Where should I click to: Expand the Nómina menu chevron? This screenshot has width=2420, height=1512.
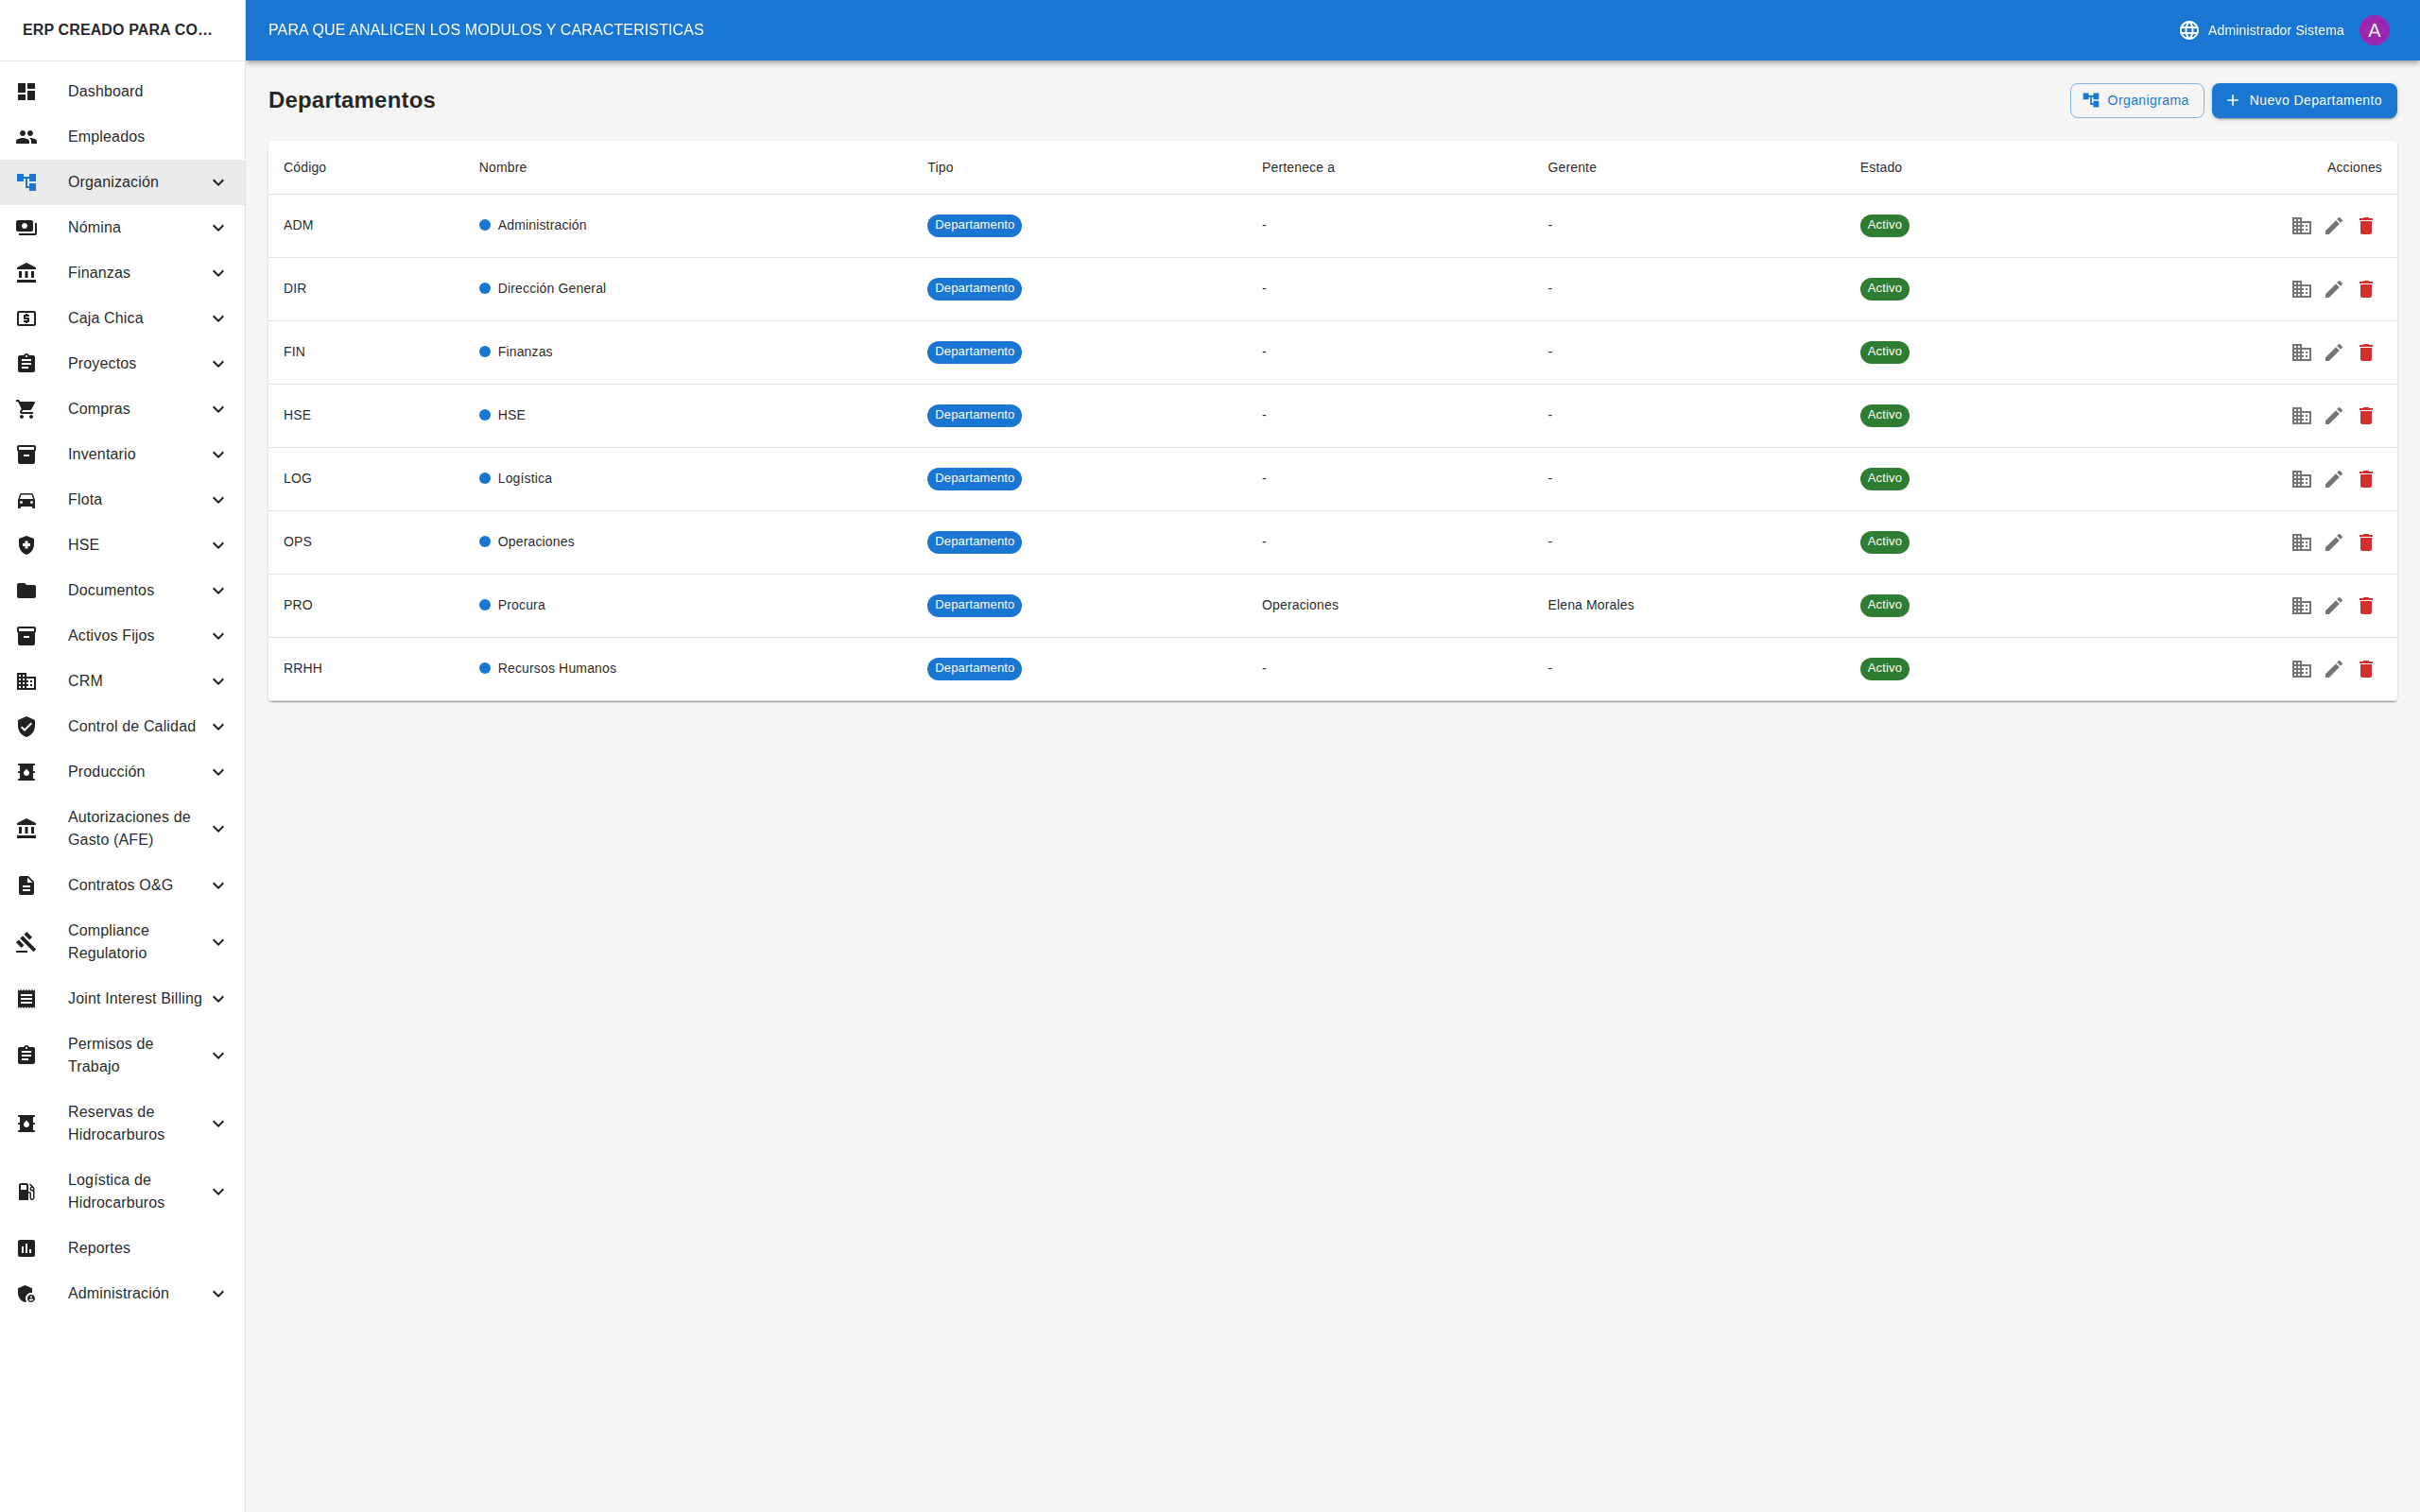pos(218,228)
